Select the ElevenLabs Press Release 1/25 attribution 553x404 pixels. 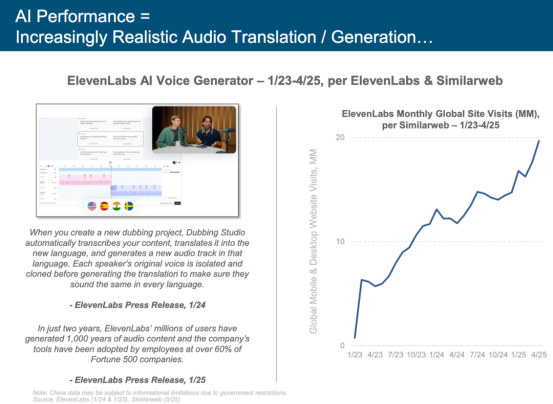click(137, 380)
